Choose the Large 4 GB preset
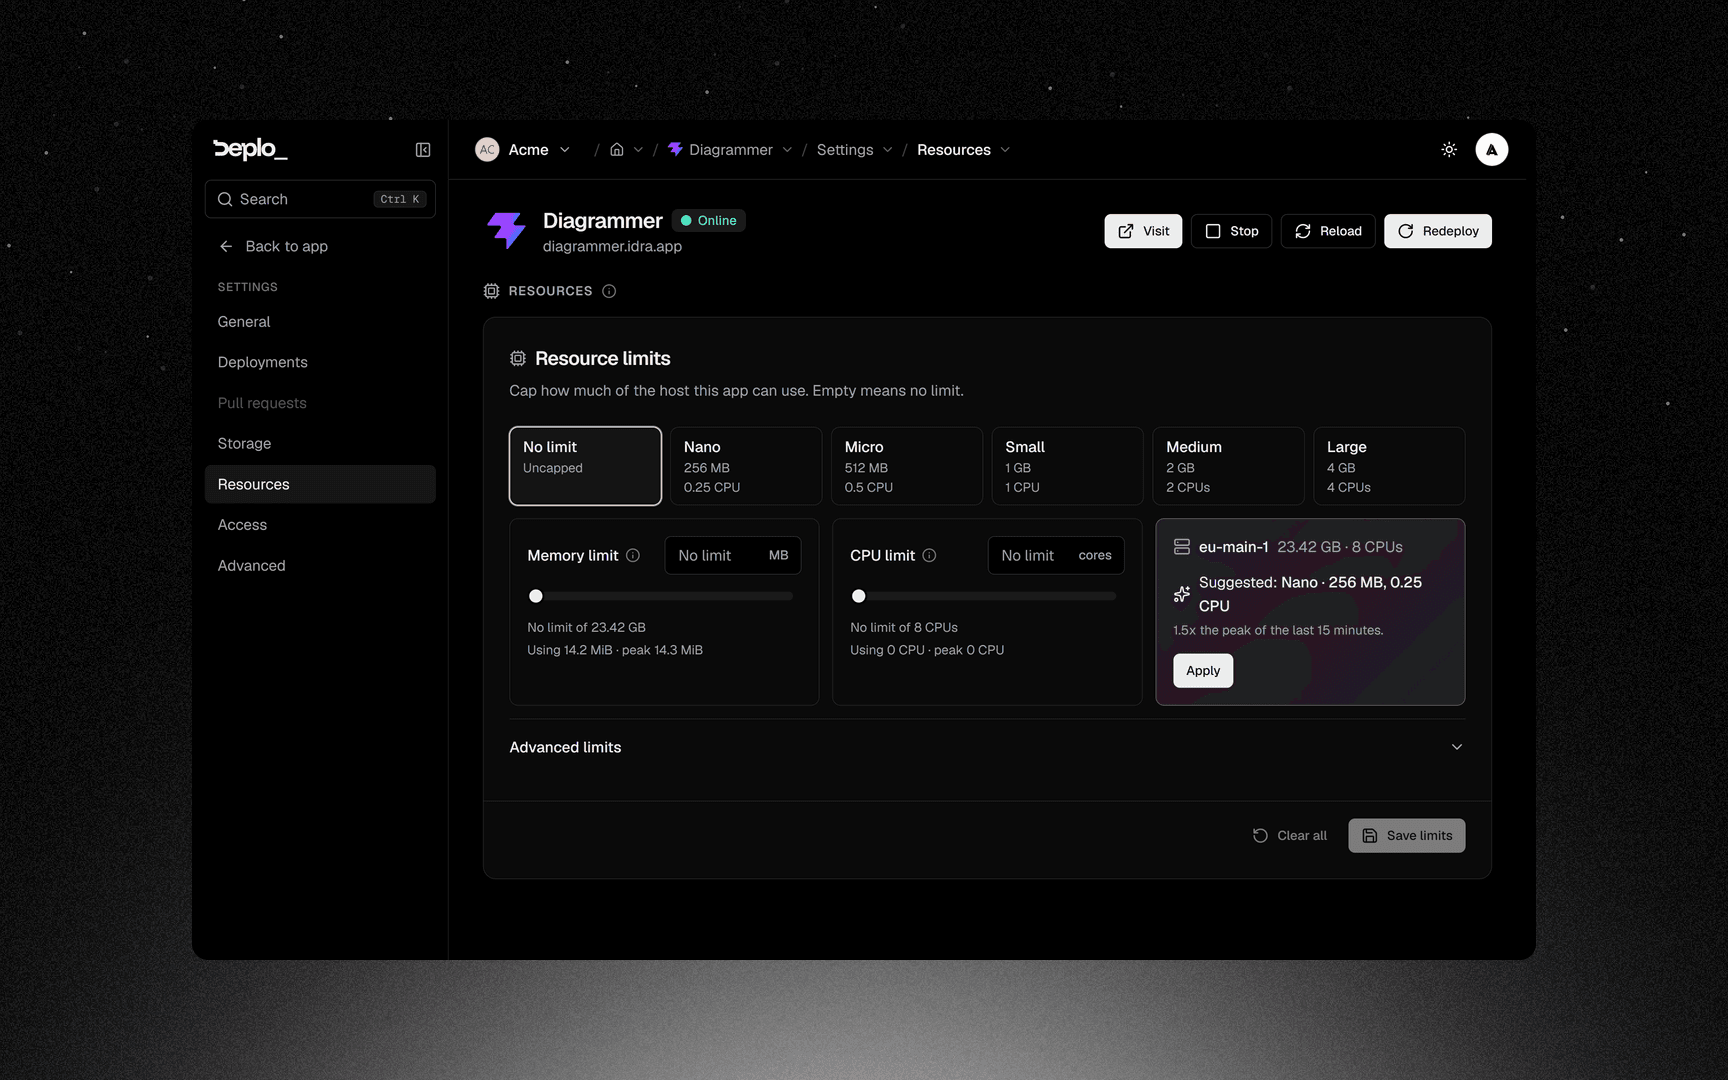1728x1080 pixels. 1389,466
